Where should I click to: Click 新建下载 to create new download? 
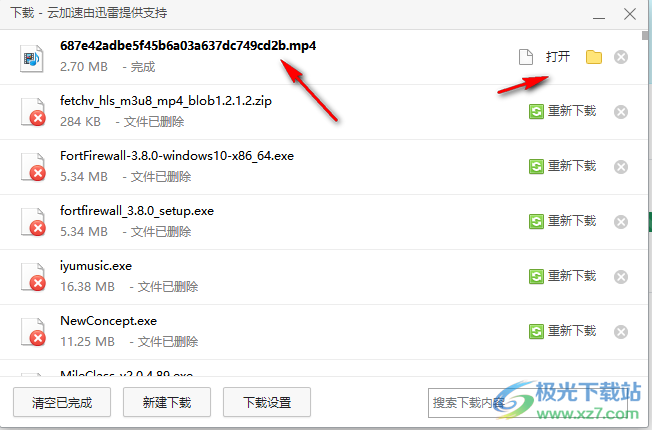(167, 402)
